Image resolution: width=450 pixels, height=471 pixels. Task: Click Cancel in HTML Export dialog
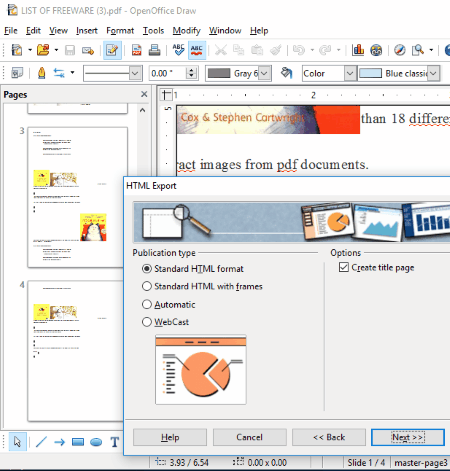[x=249, y=437]
